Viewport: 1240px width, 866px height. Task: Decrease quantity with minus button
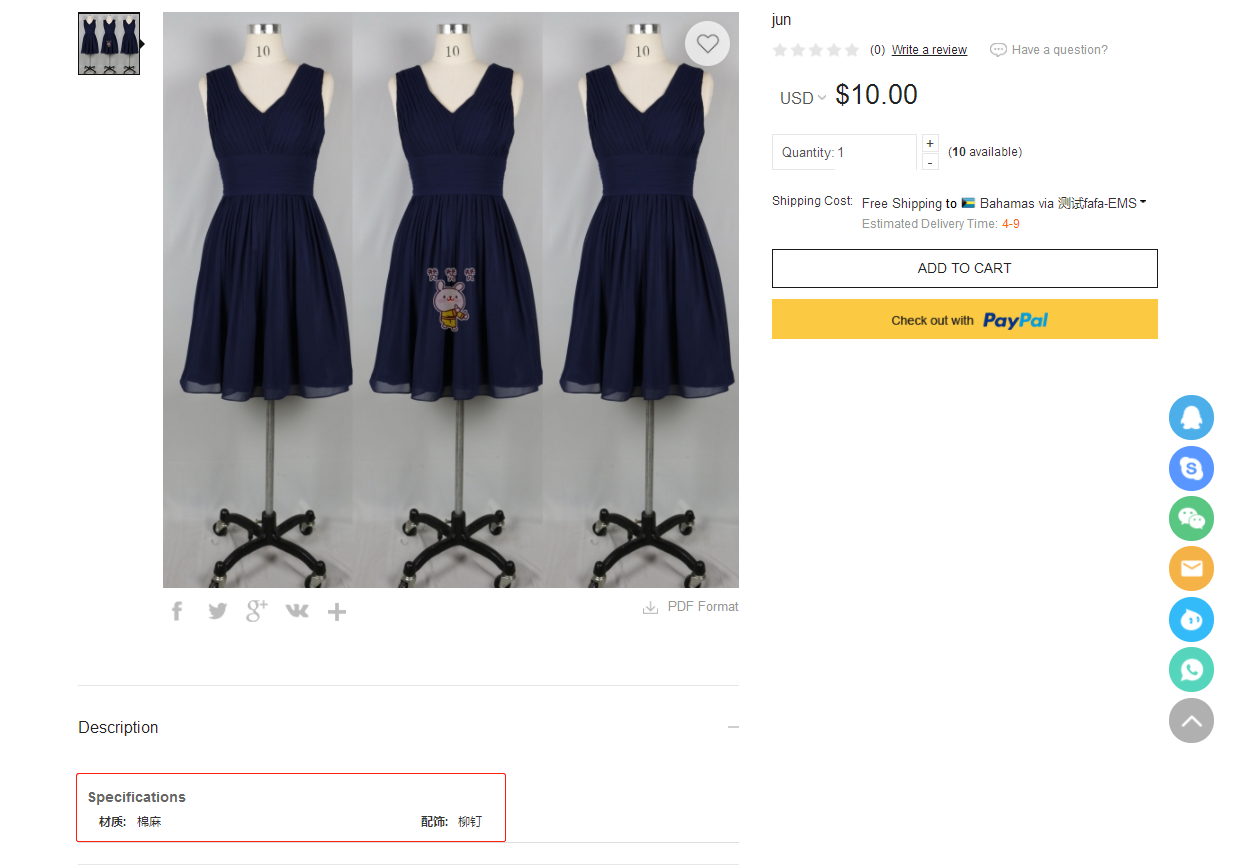coord(930,162)
